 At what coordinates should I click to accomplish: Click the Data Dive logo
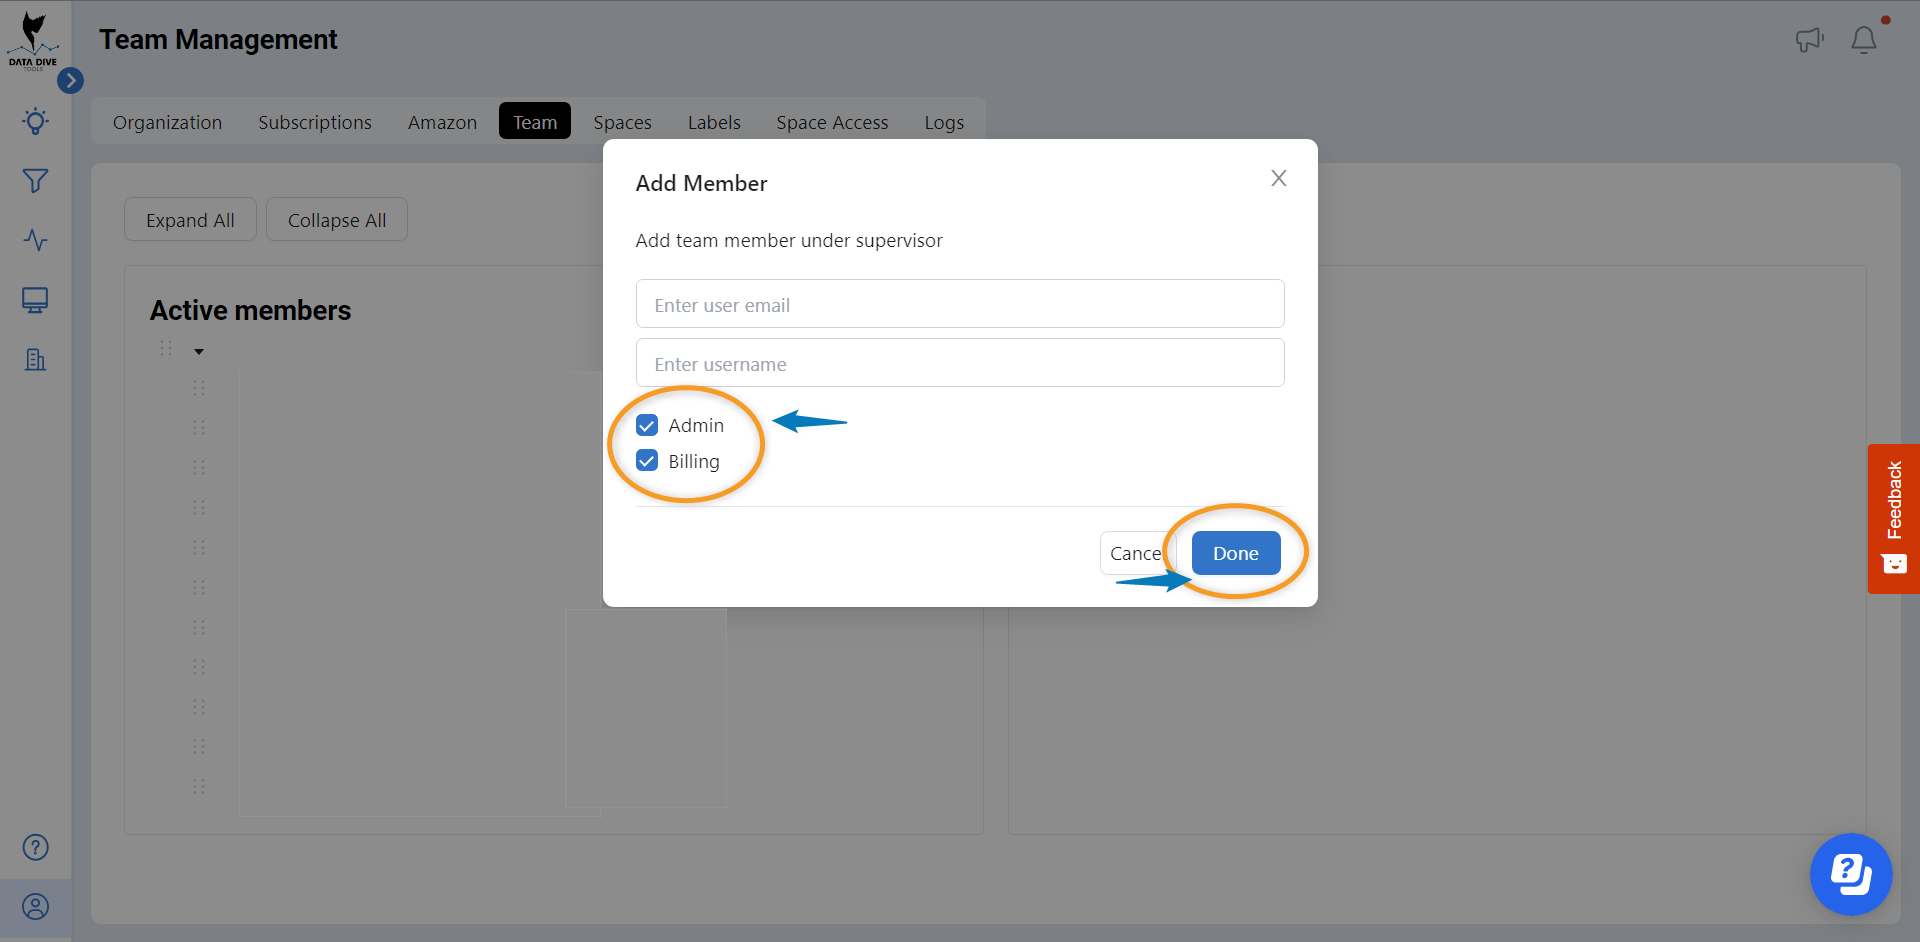(x=33, y=40)
